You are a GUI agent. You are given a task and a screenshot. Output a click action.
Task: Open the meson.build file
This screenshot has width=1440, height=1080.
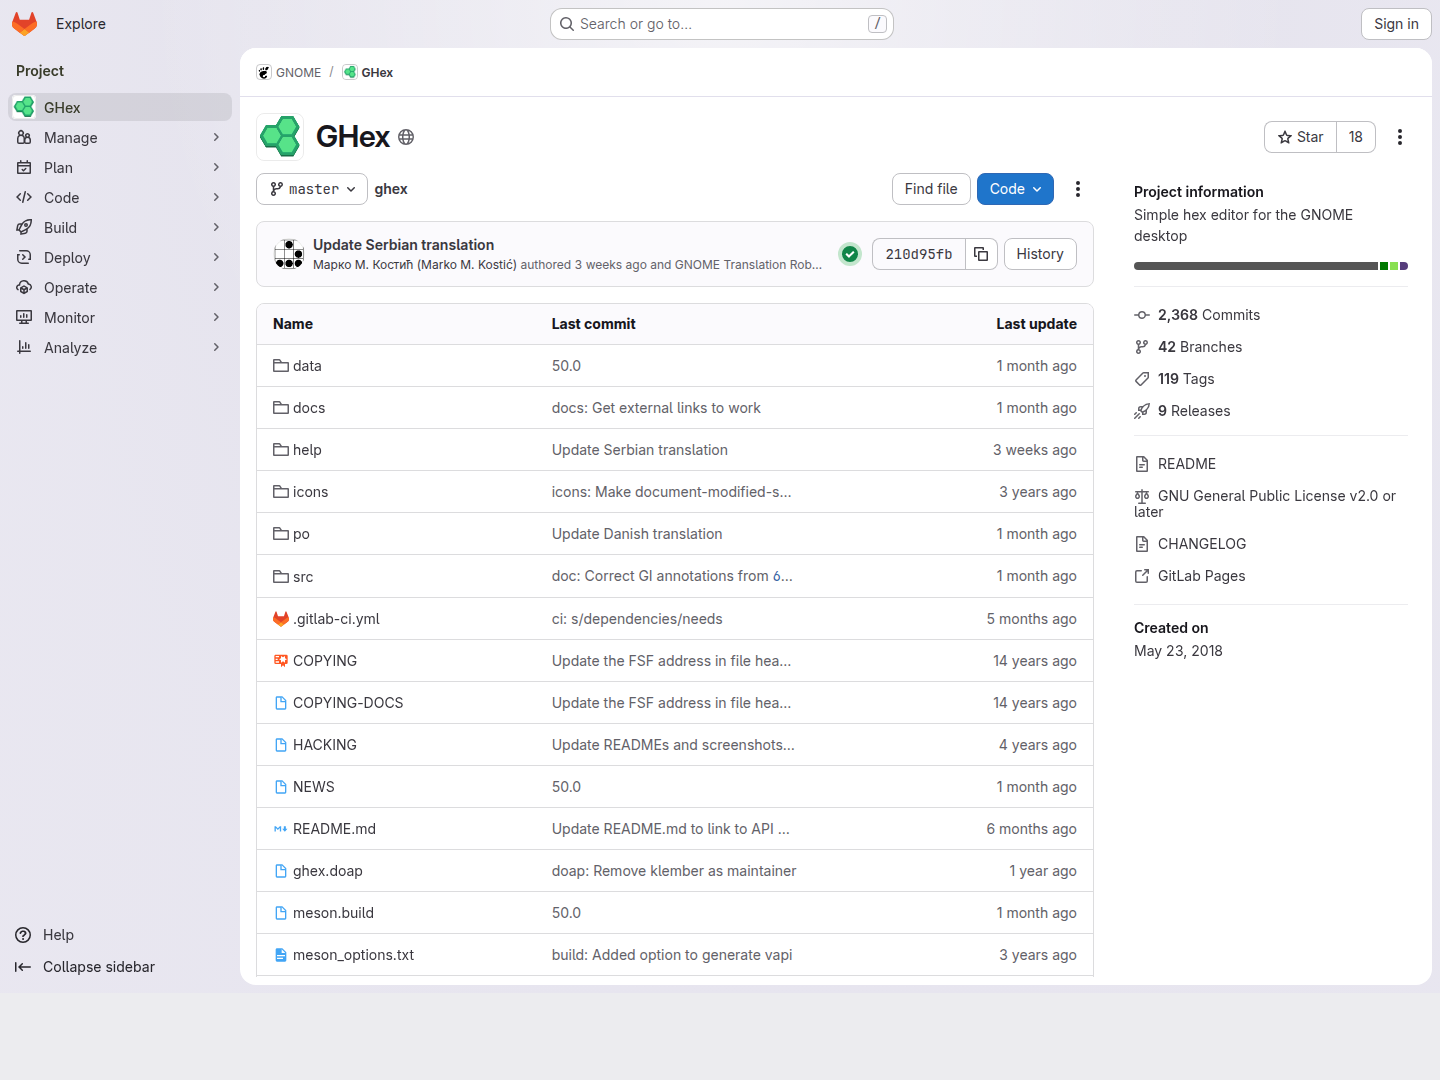pyautogui.click(x=333, y=913)
